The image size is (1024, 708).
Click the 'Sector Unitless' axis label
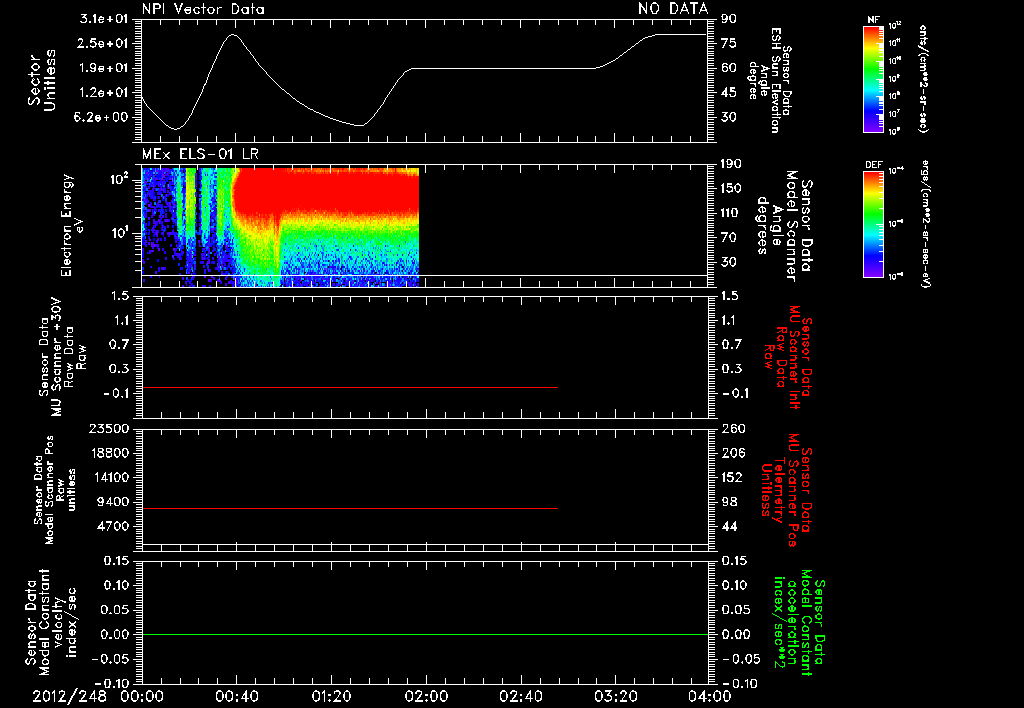point(42,80)
